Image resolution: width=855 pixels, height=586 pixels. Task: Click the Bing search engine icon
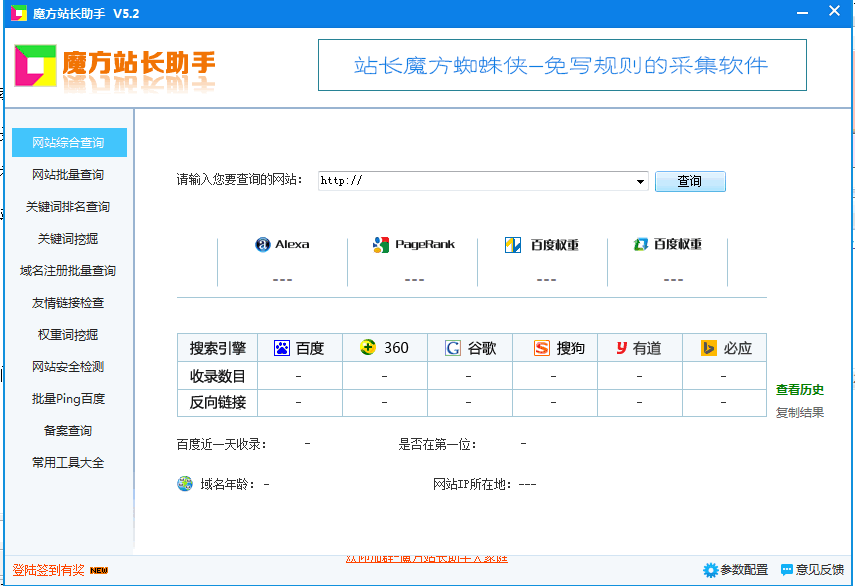(709, 348)
